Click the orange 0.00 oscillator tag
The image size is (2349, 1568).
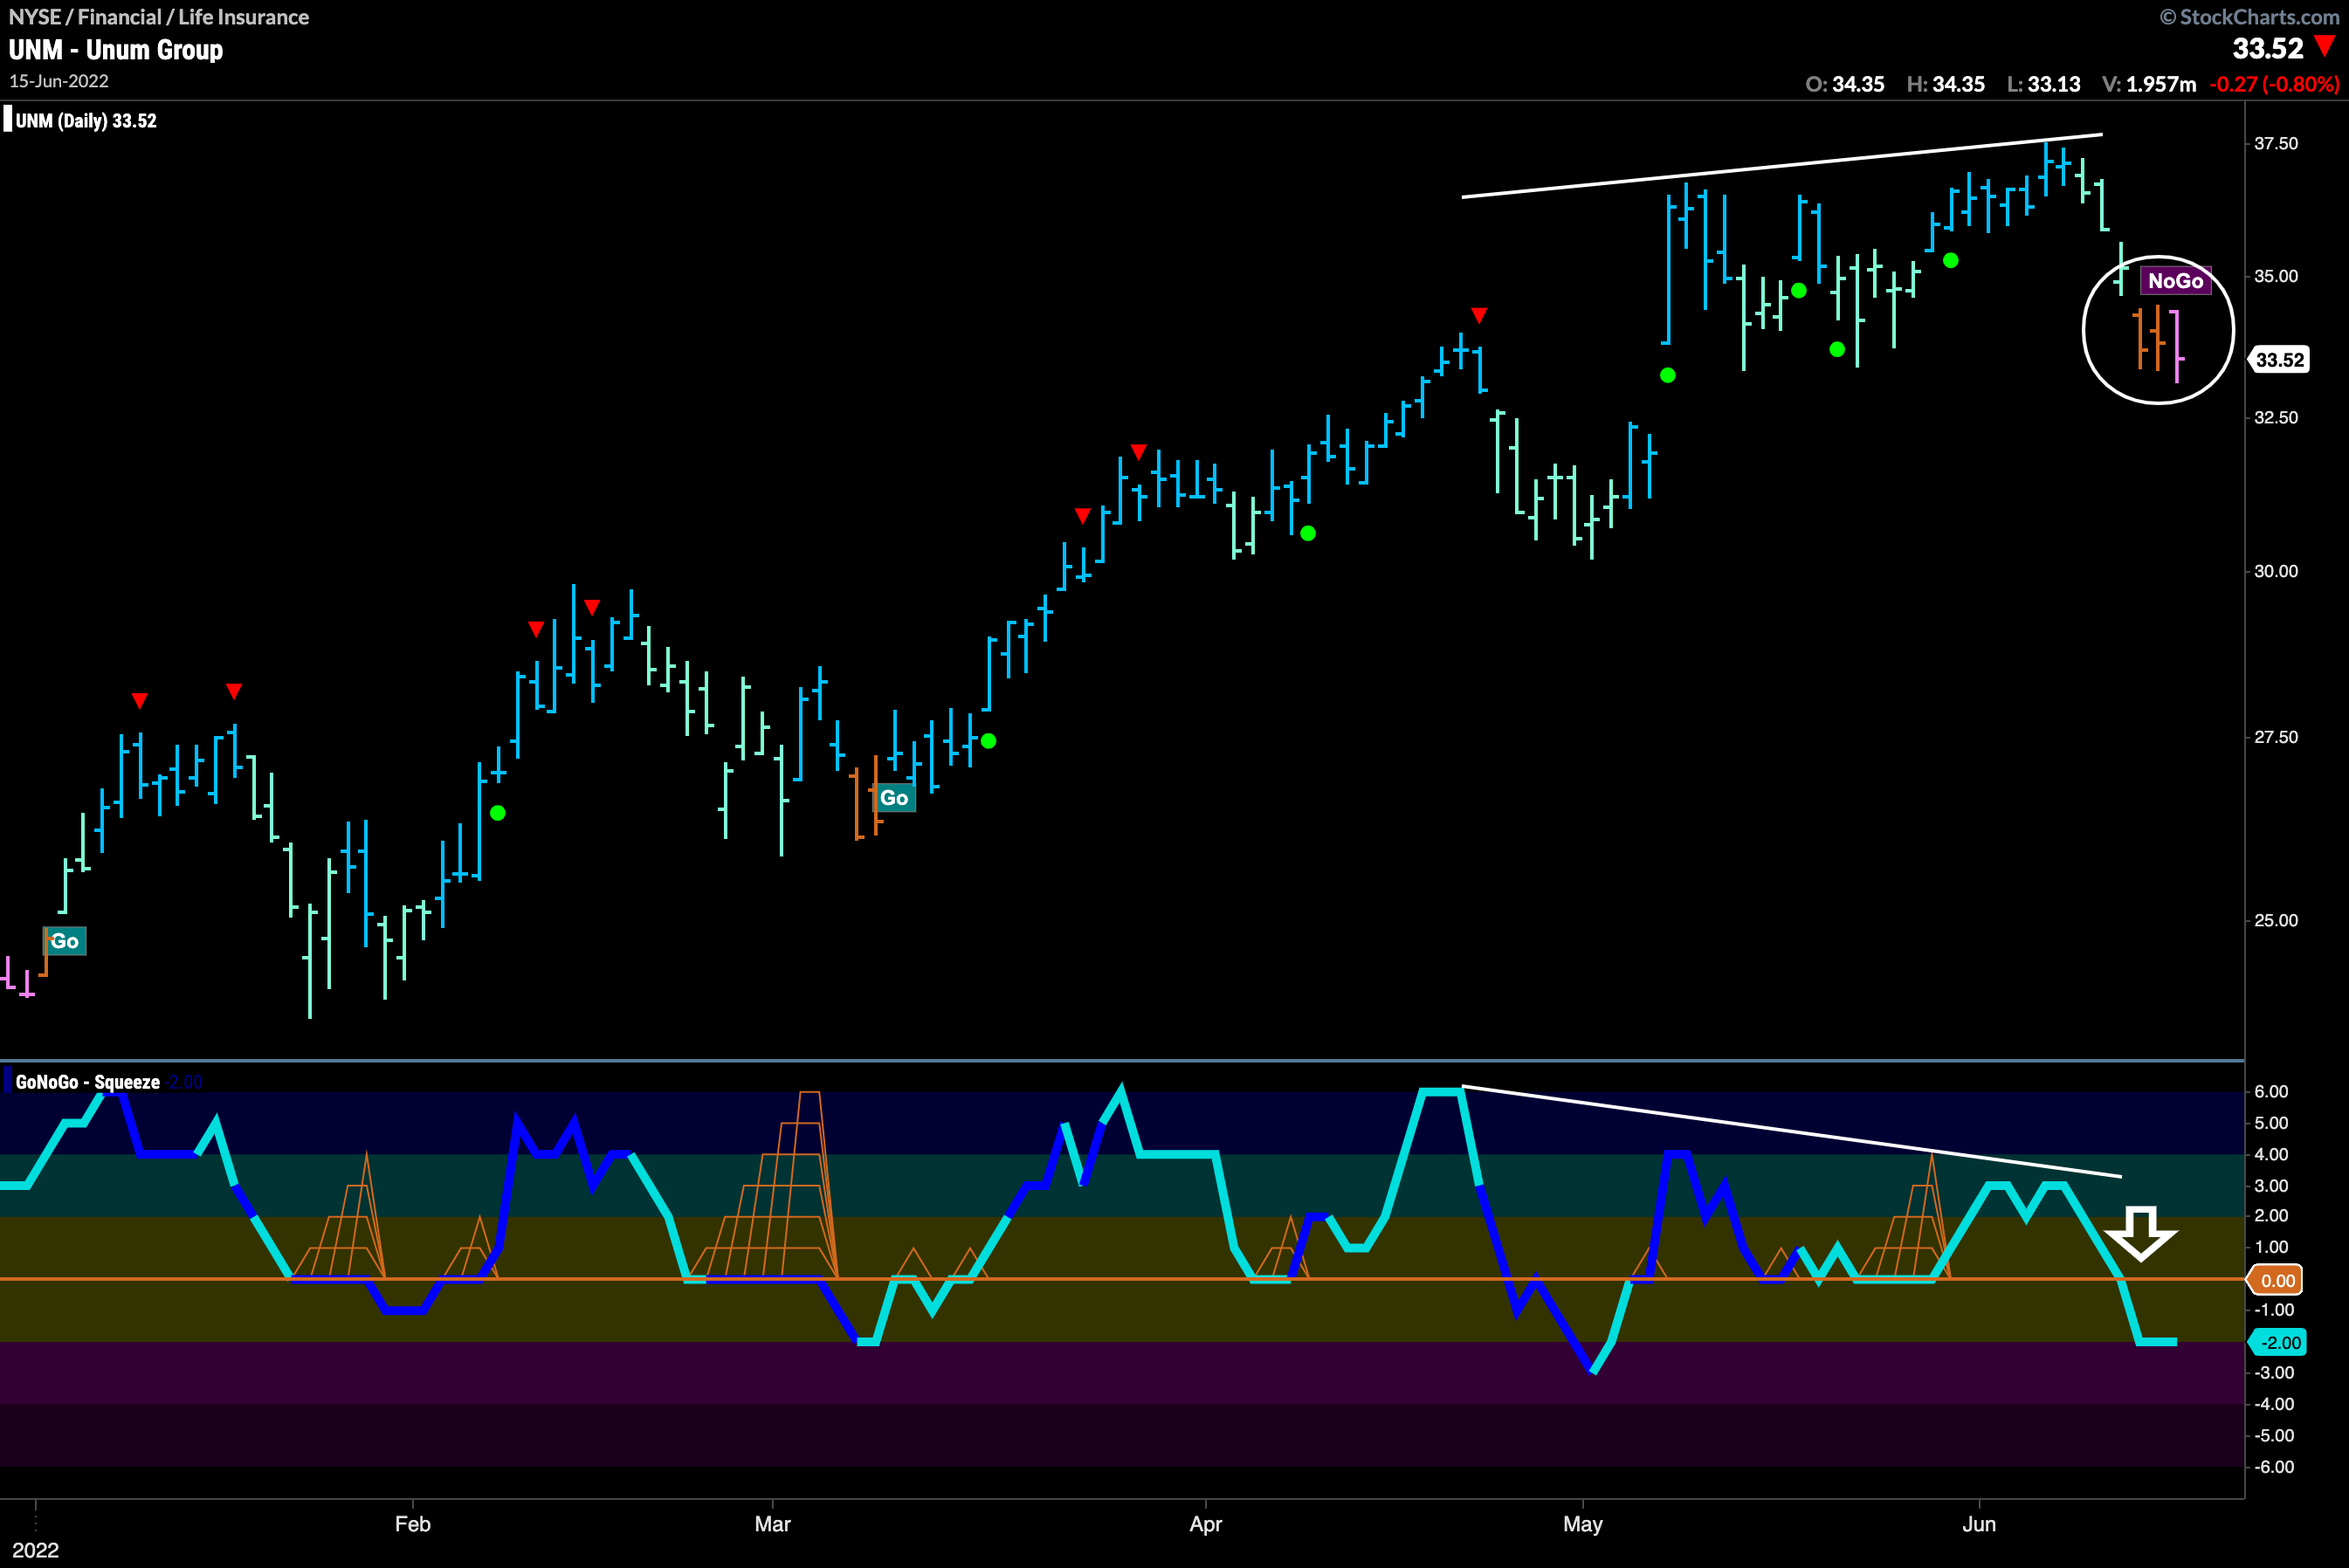[2275, 1280]
